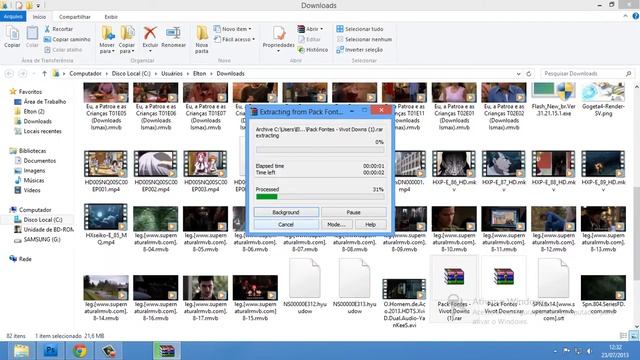Open File Explorer from the taskbar
Viewport: 640px width, 360px height.
(21, 351)
